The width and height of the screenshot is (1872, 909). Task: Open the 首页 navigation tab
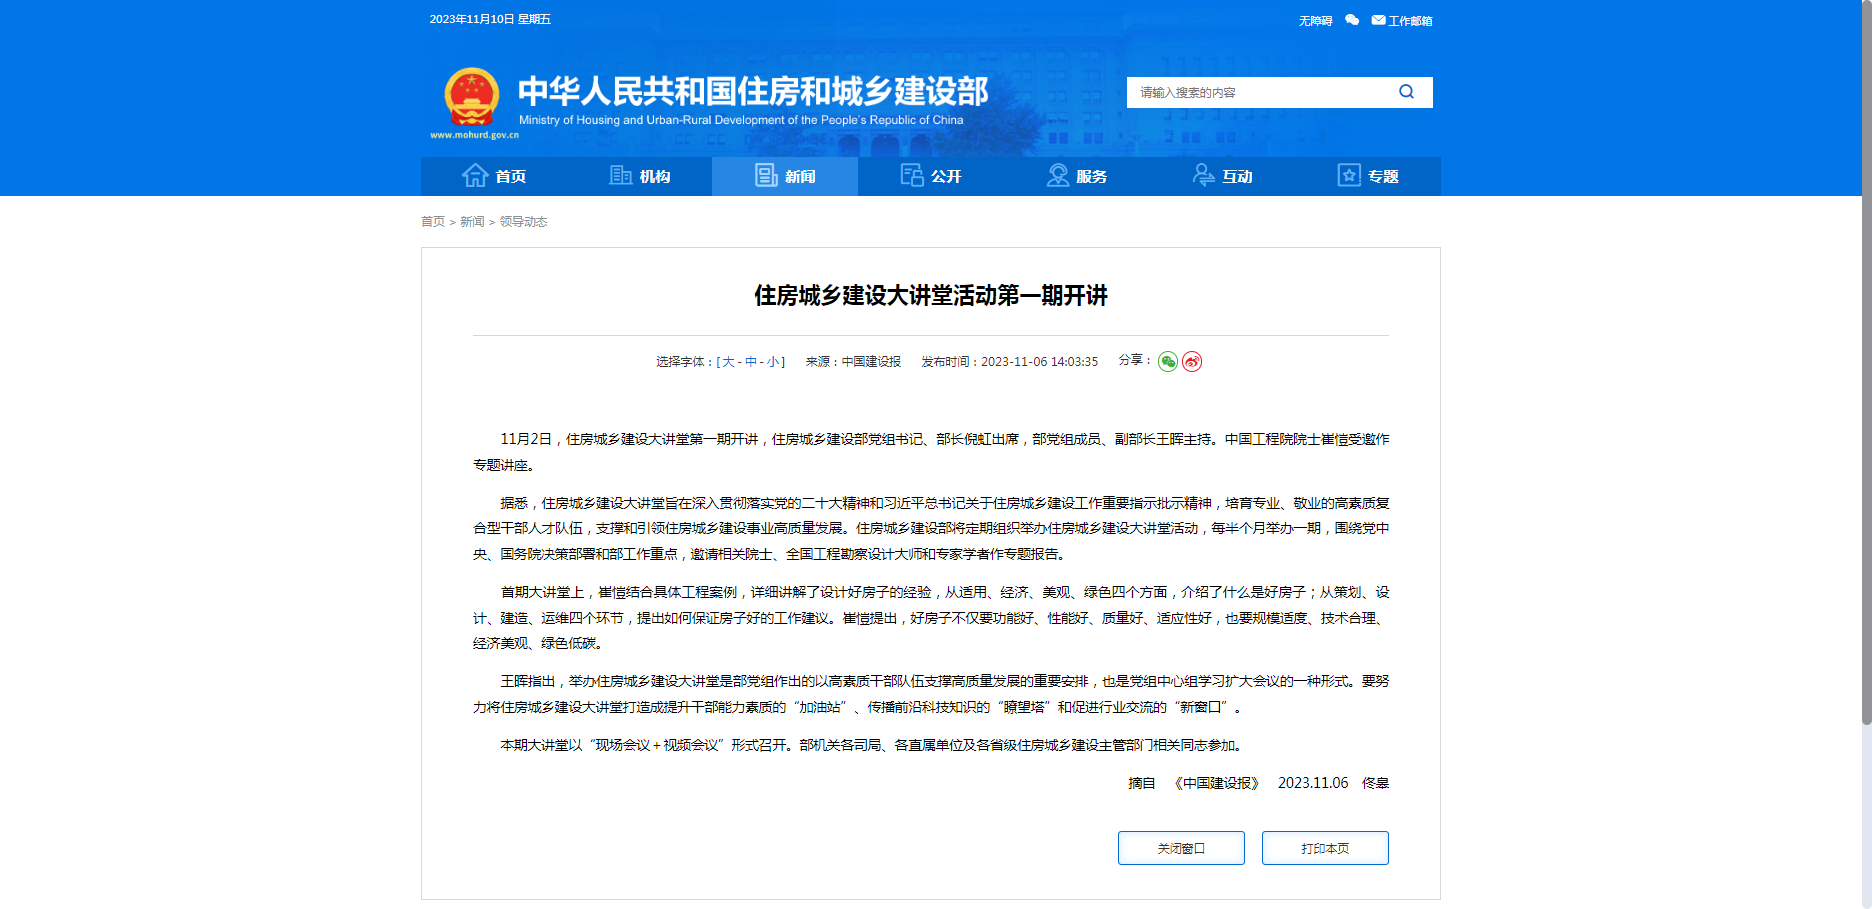click(494, 176)
